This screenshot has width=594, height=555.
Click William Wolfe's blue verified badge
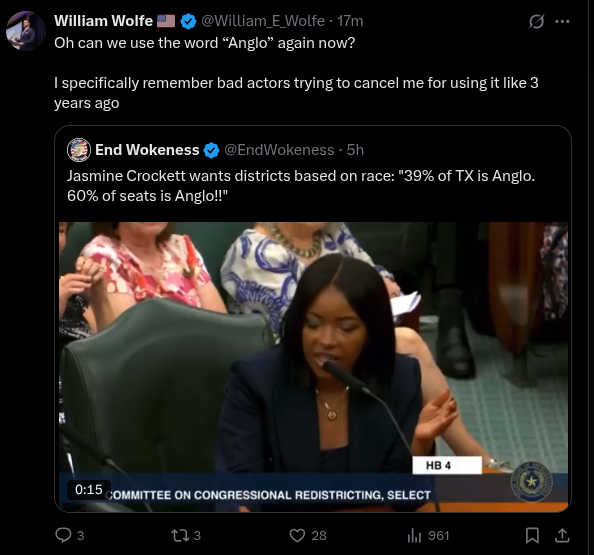188,21
